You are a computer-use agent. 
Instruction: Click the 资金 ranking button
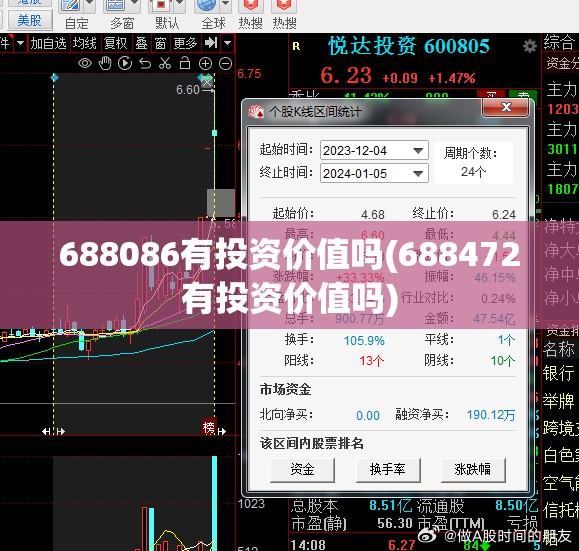click(302, 469)
